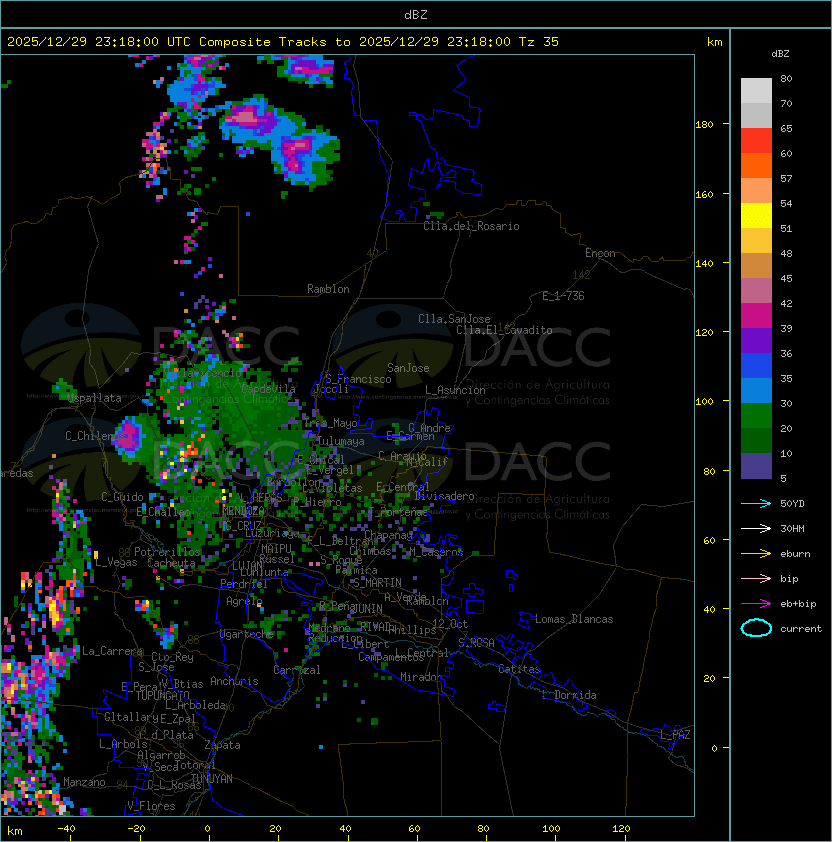
Task: Click the 'Clla.del_Rosario' map label
Action: coord(471,226)
